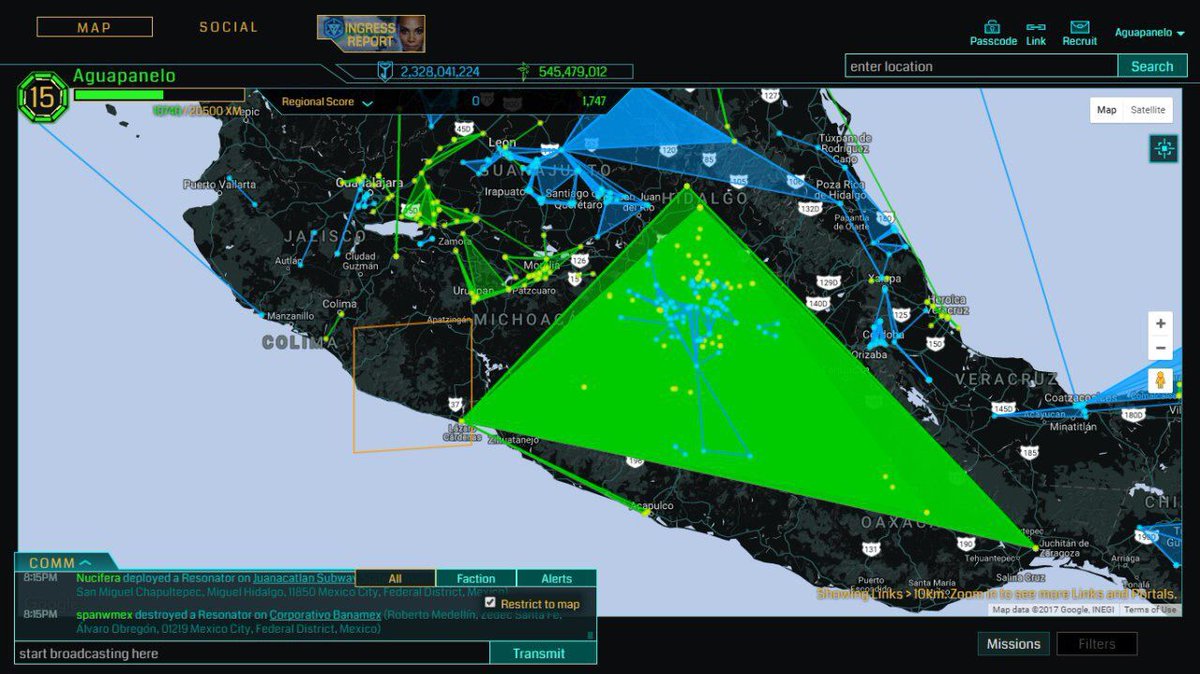Click the Acapulco map label

click(x=651, y=506)
